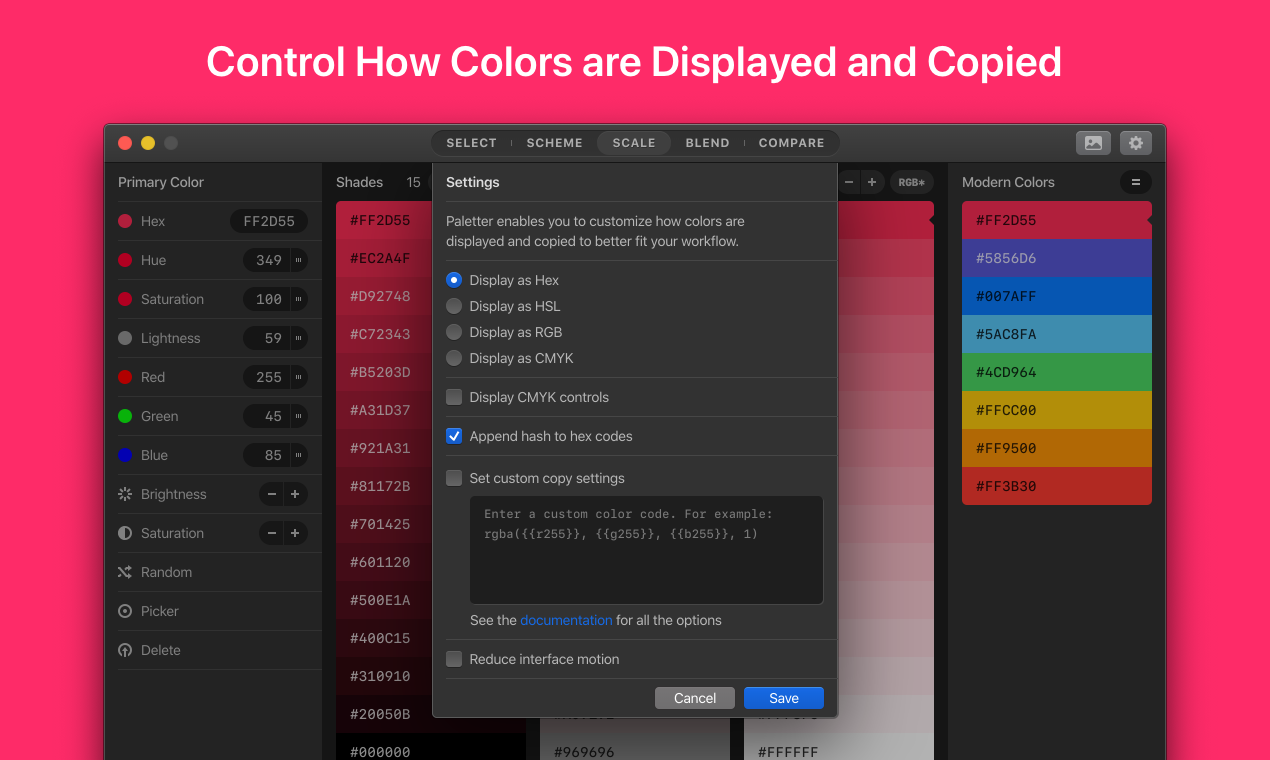This screenshot has width=1270, height=760.
Task: Click minus button next to RGB* pill
Action: (x=849, y=182)
